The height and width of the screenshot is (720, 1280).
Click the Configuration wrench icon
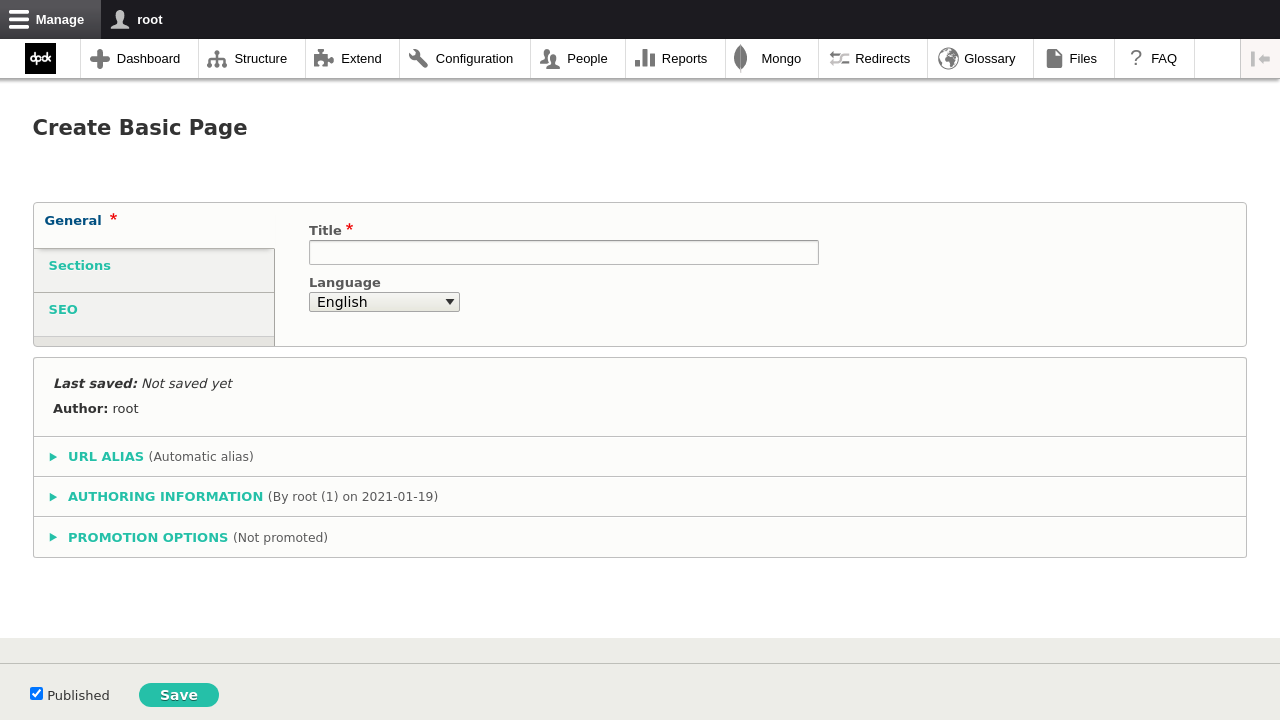pyautogui.click(x=419, y=59)
